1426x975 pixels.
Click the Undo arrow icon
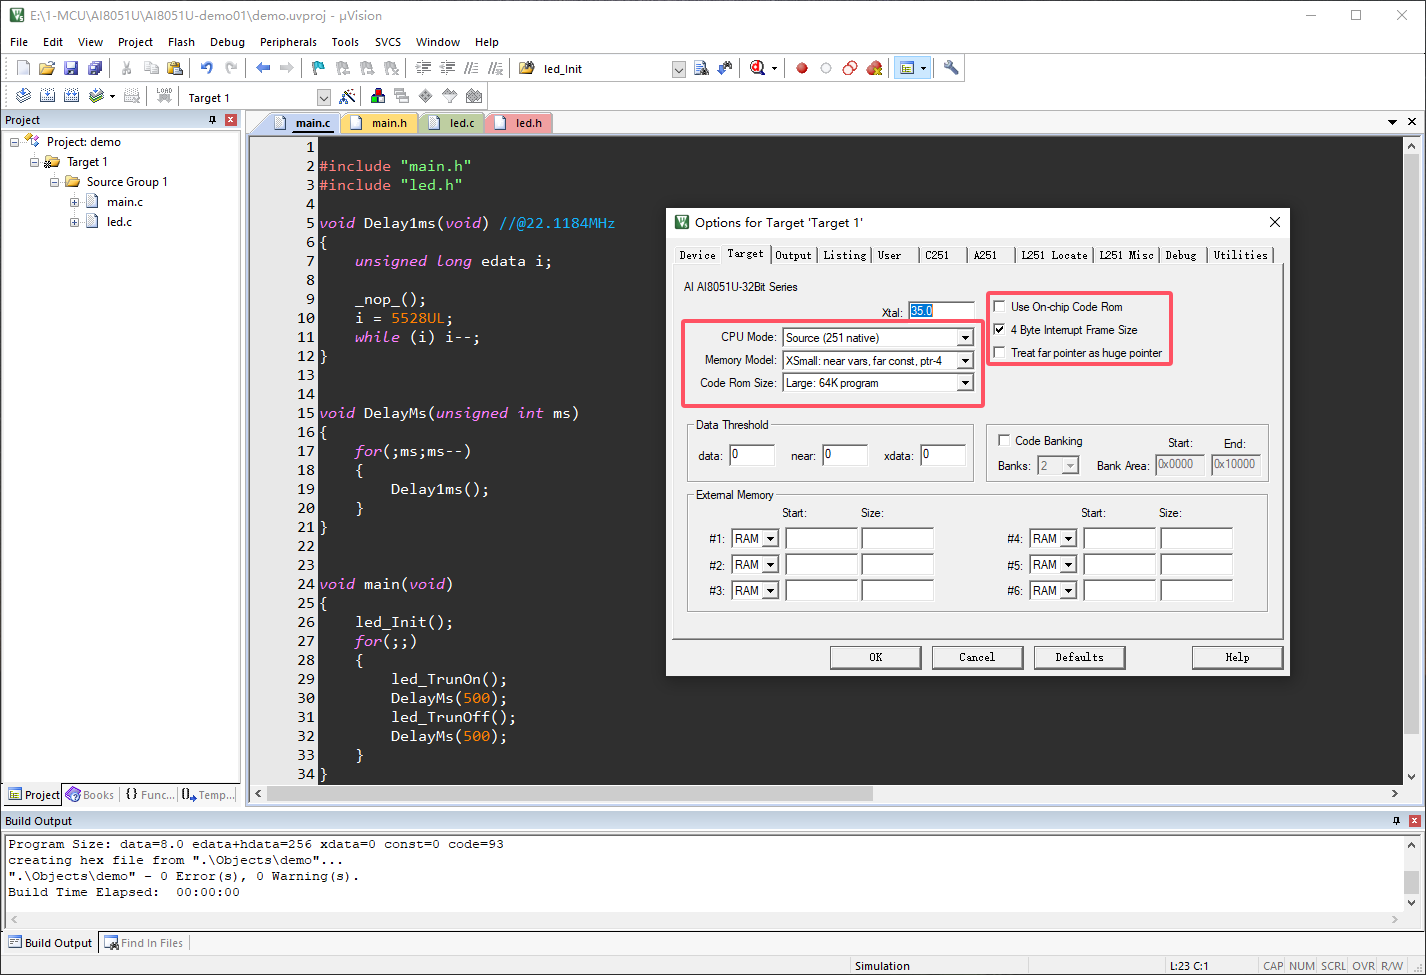tap(207, 68)
